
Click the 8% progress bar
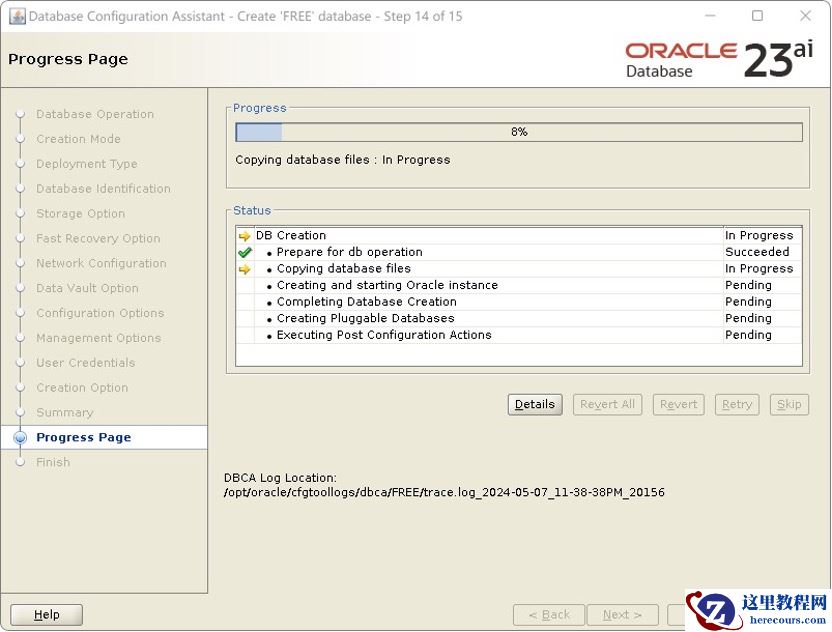coord(519,132)
